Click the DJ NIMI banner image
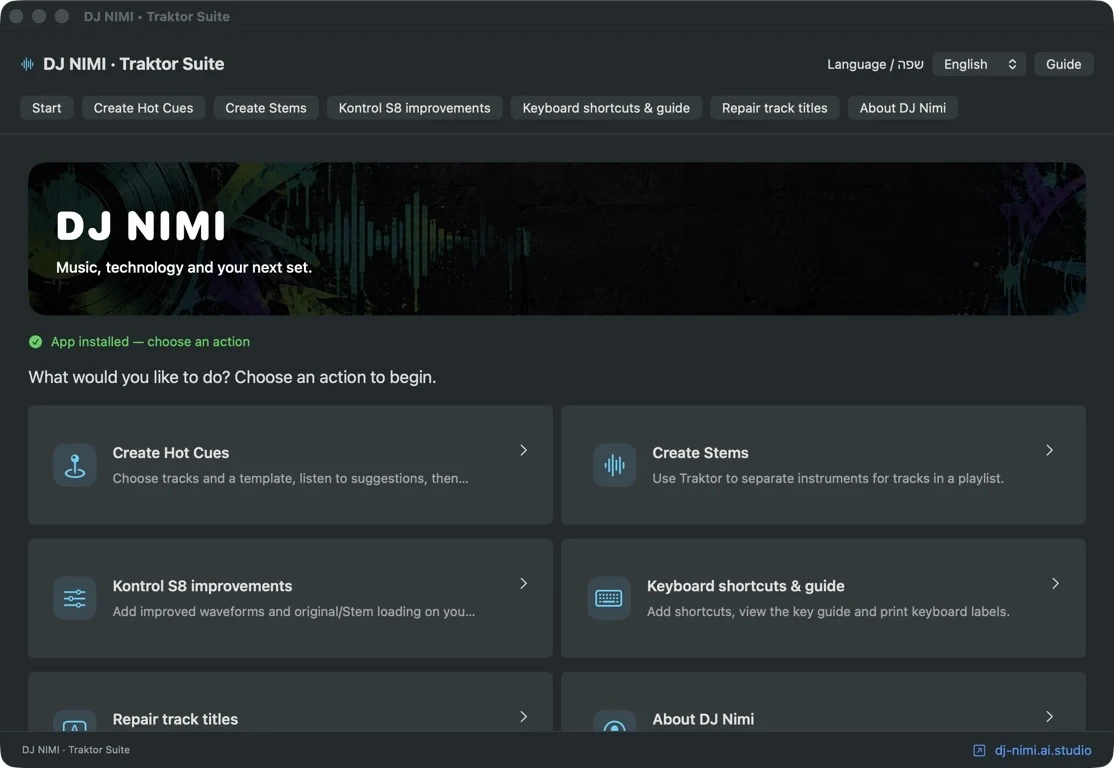 coord(557,239)
